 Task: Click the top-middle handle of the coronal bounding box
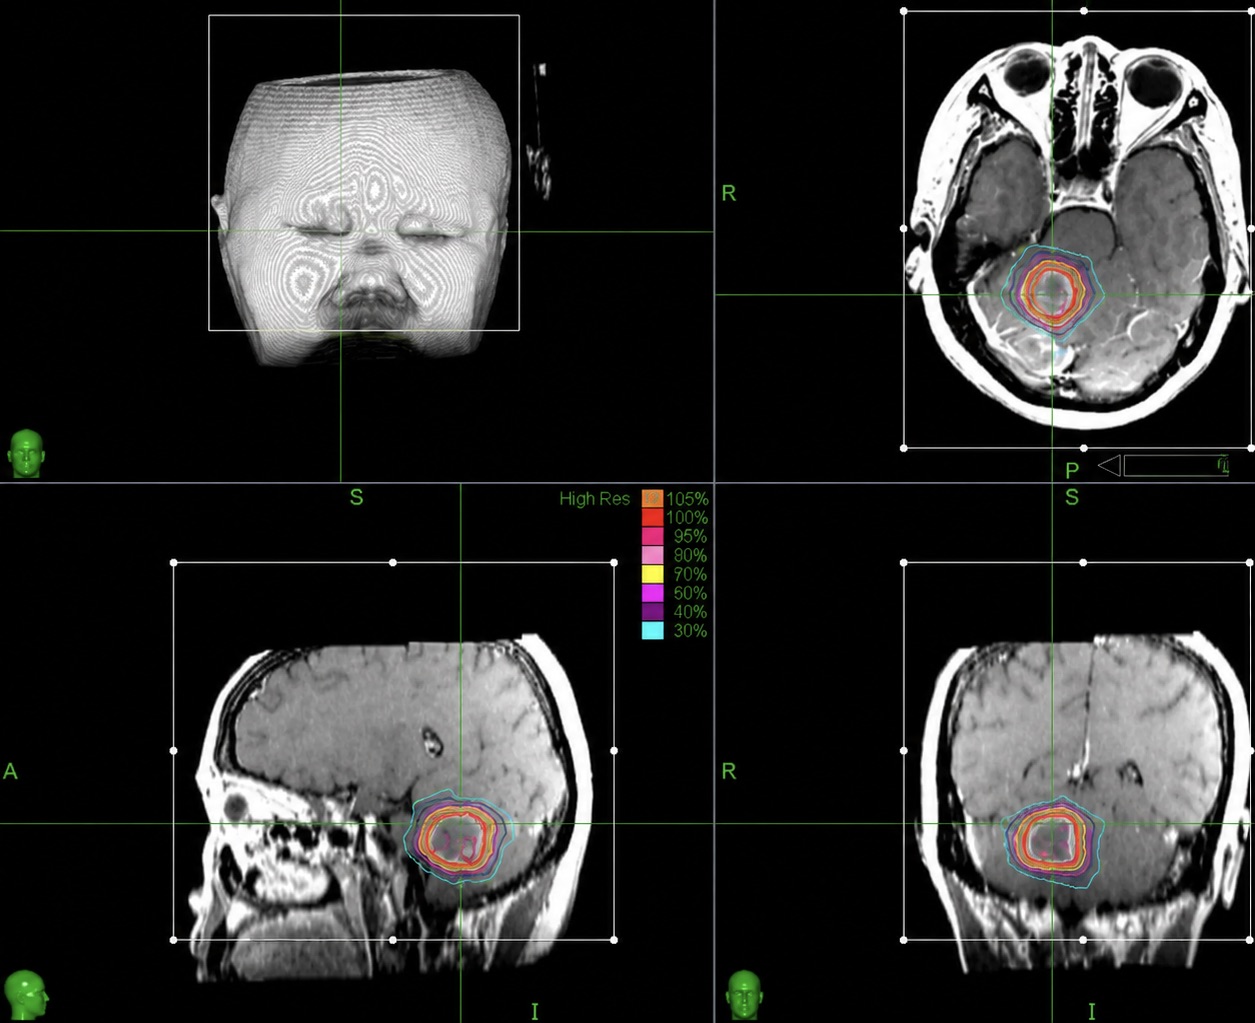point(1084,562)
